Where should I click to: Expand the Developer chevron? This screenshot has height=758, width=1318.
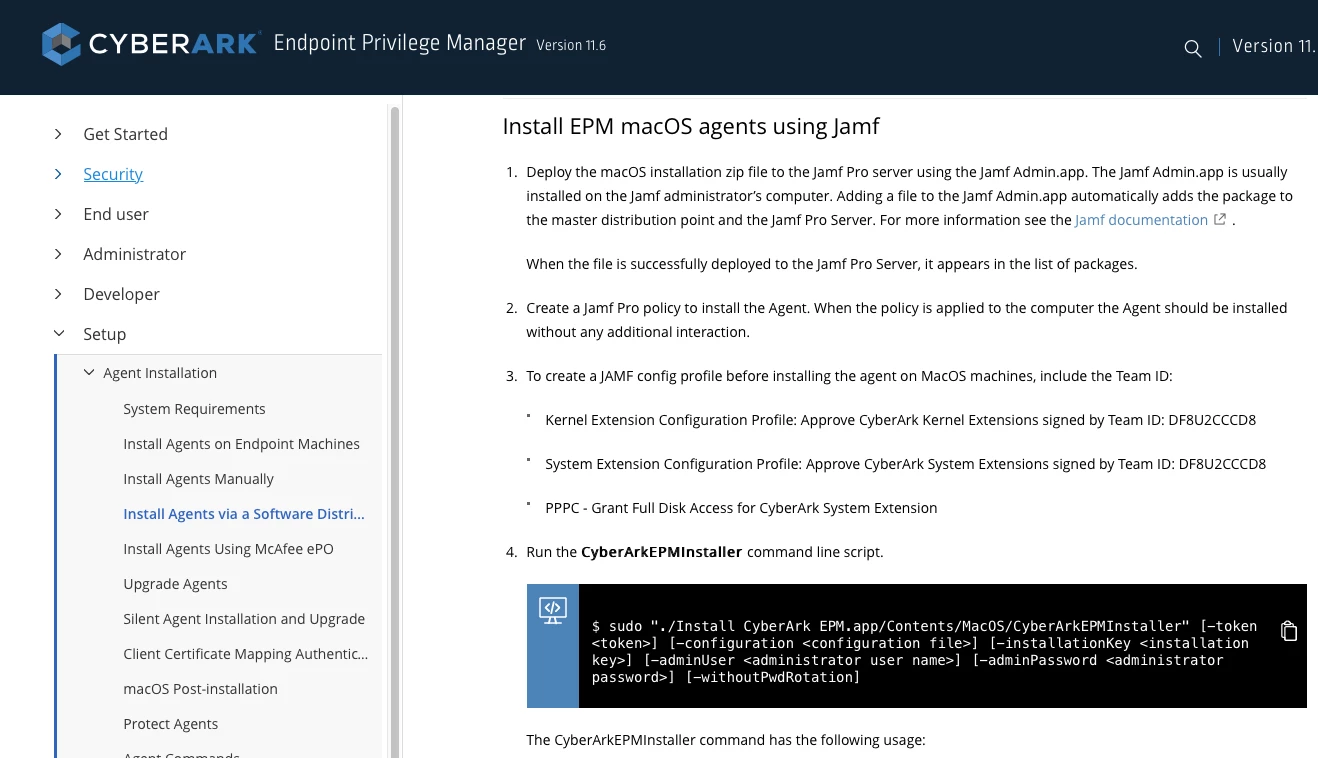[58, 294]
